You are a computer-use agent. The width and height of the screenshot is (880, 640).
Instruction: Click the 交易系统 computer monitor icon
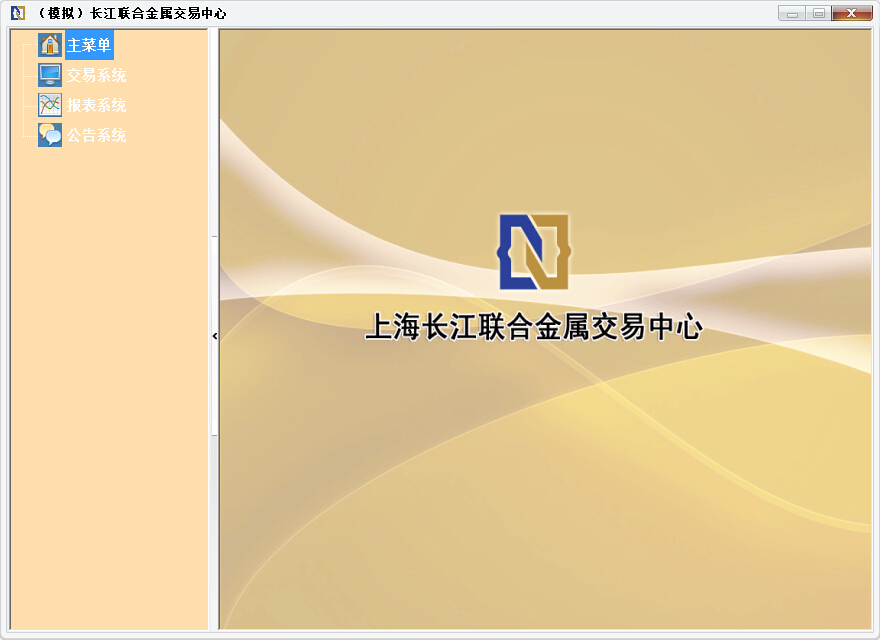click(49, 74)
